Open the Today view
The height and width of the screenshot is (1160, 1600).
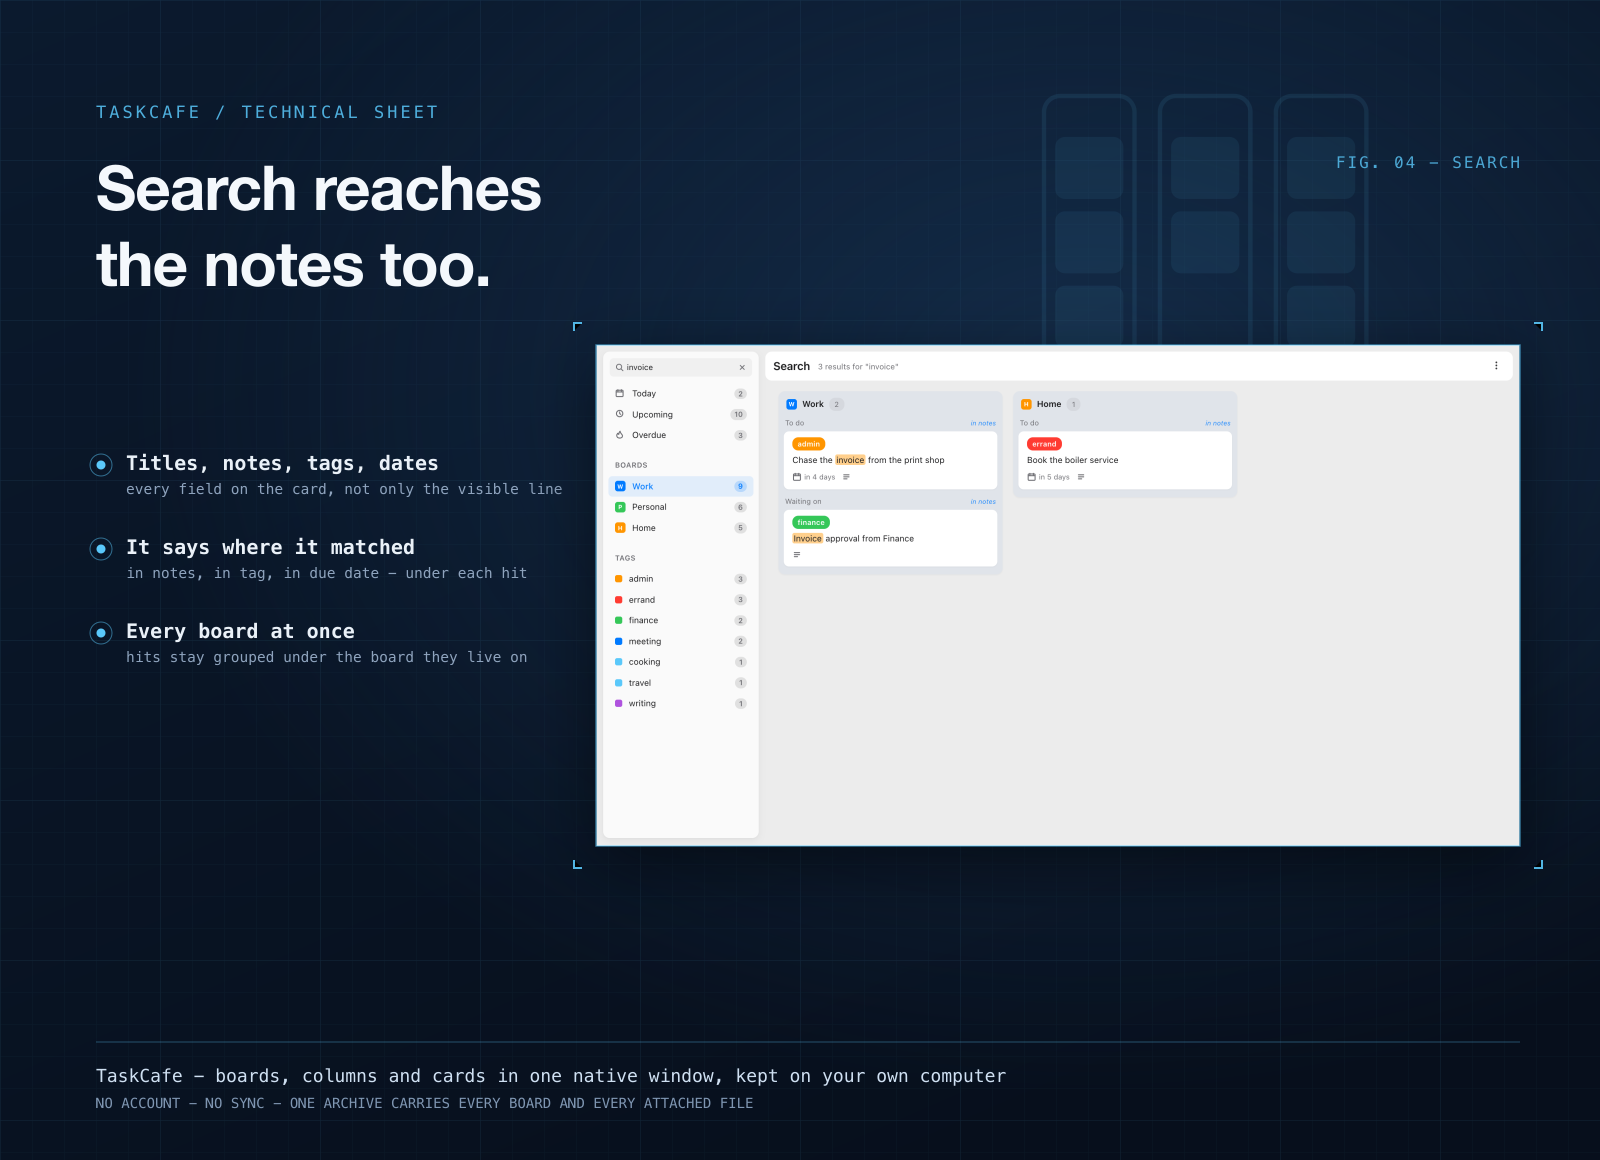(680, 394)
